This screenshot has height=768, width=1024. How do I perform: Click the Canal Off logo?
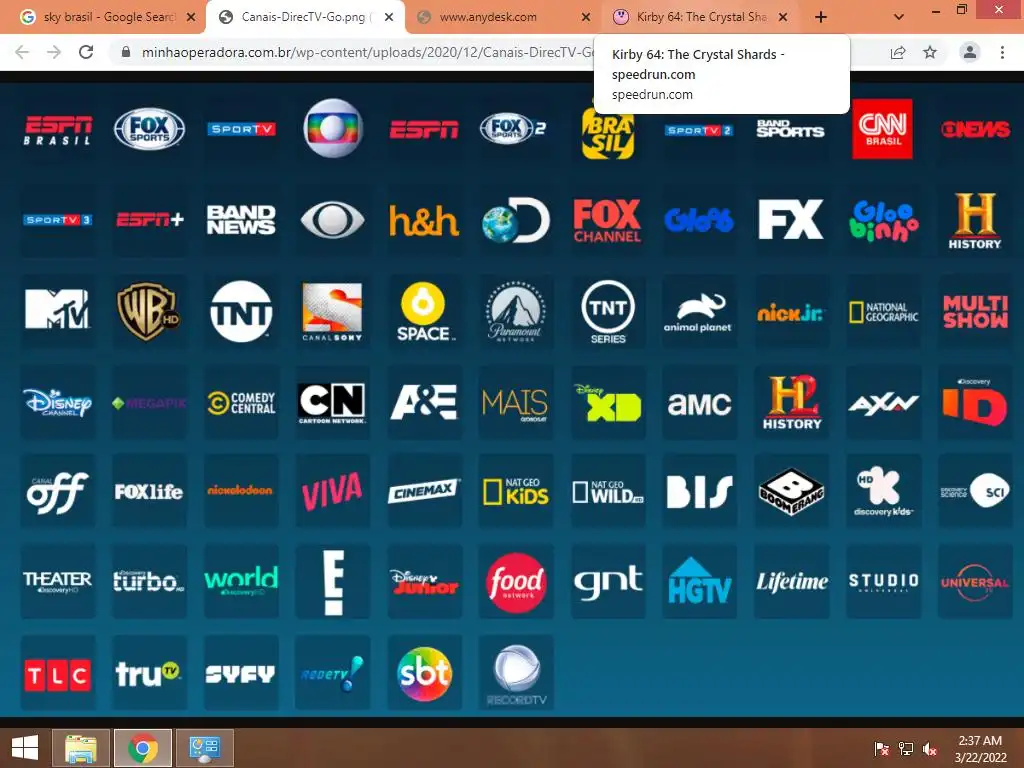click(x=57, y=492)
